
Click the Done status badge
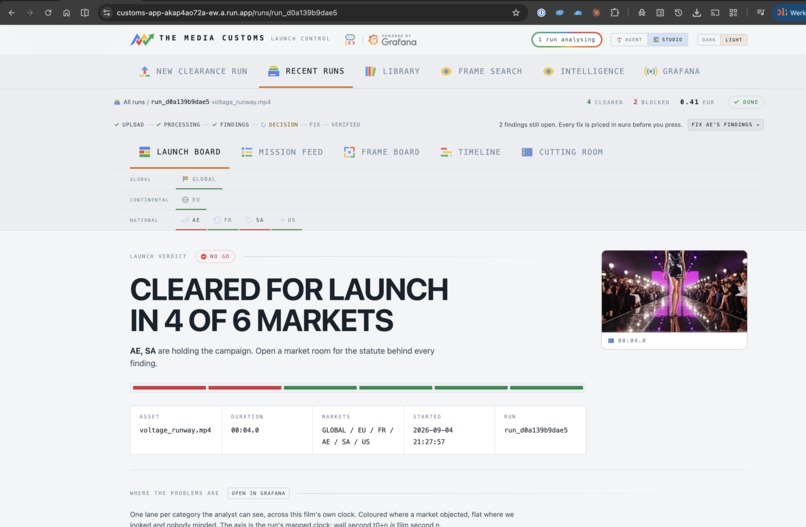point(746,102)
